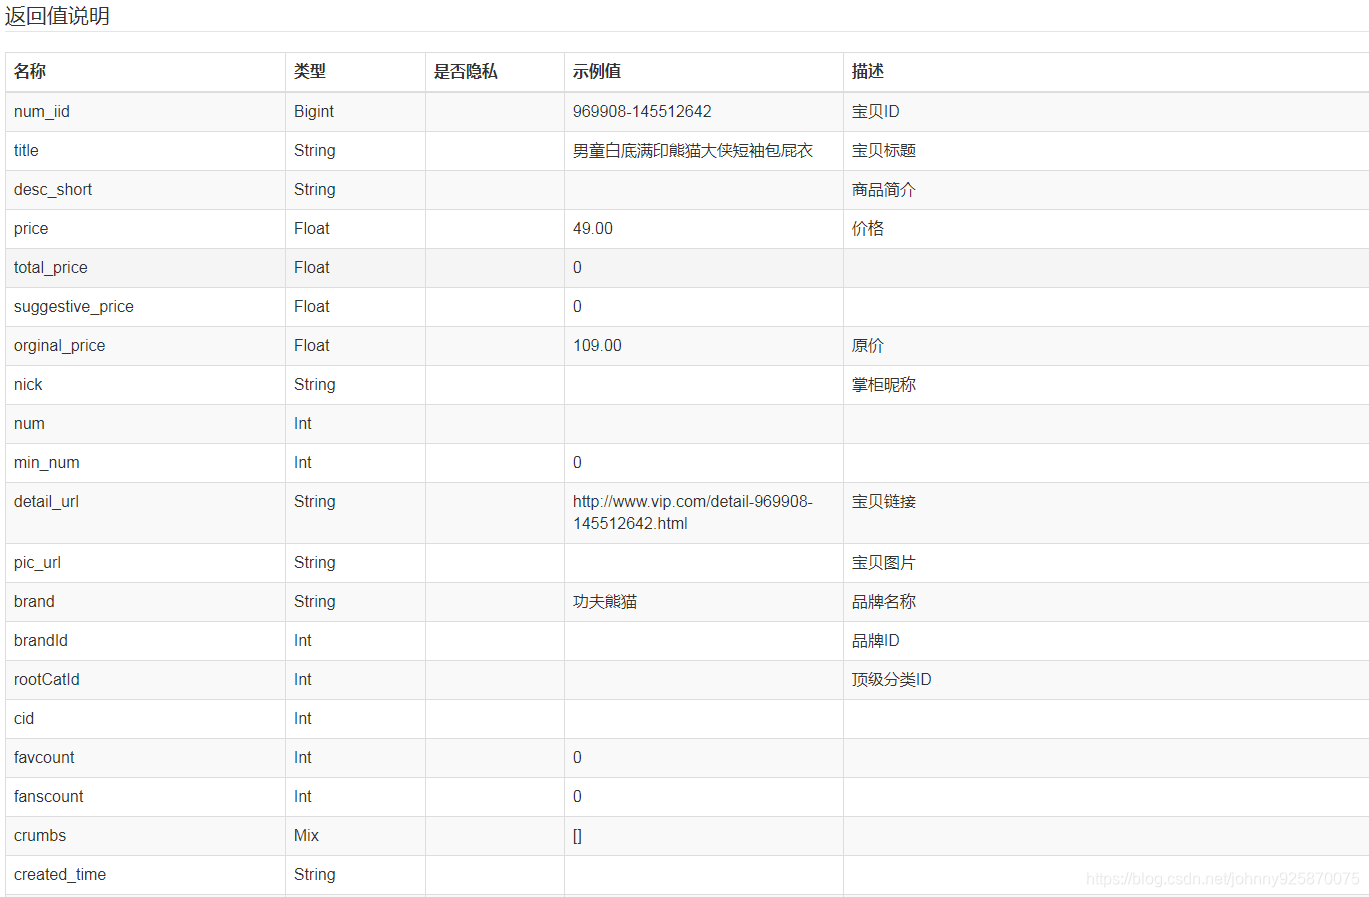Click the '掌柜昵称' description

click(x=884, y=384)
